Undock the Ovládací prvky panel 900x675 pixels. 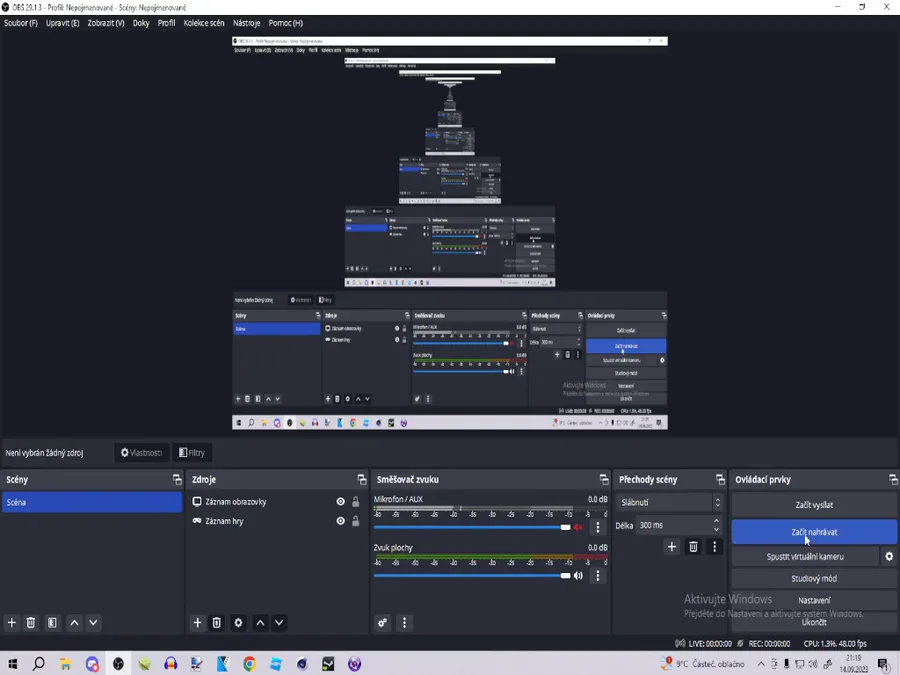(x=893, y=479)
